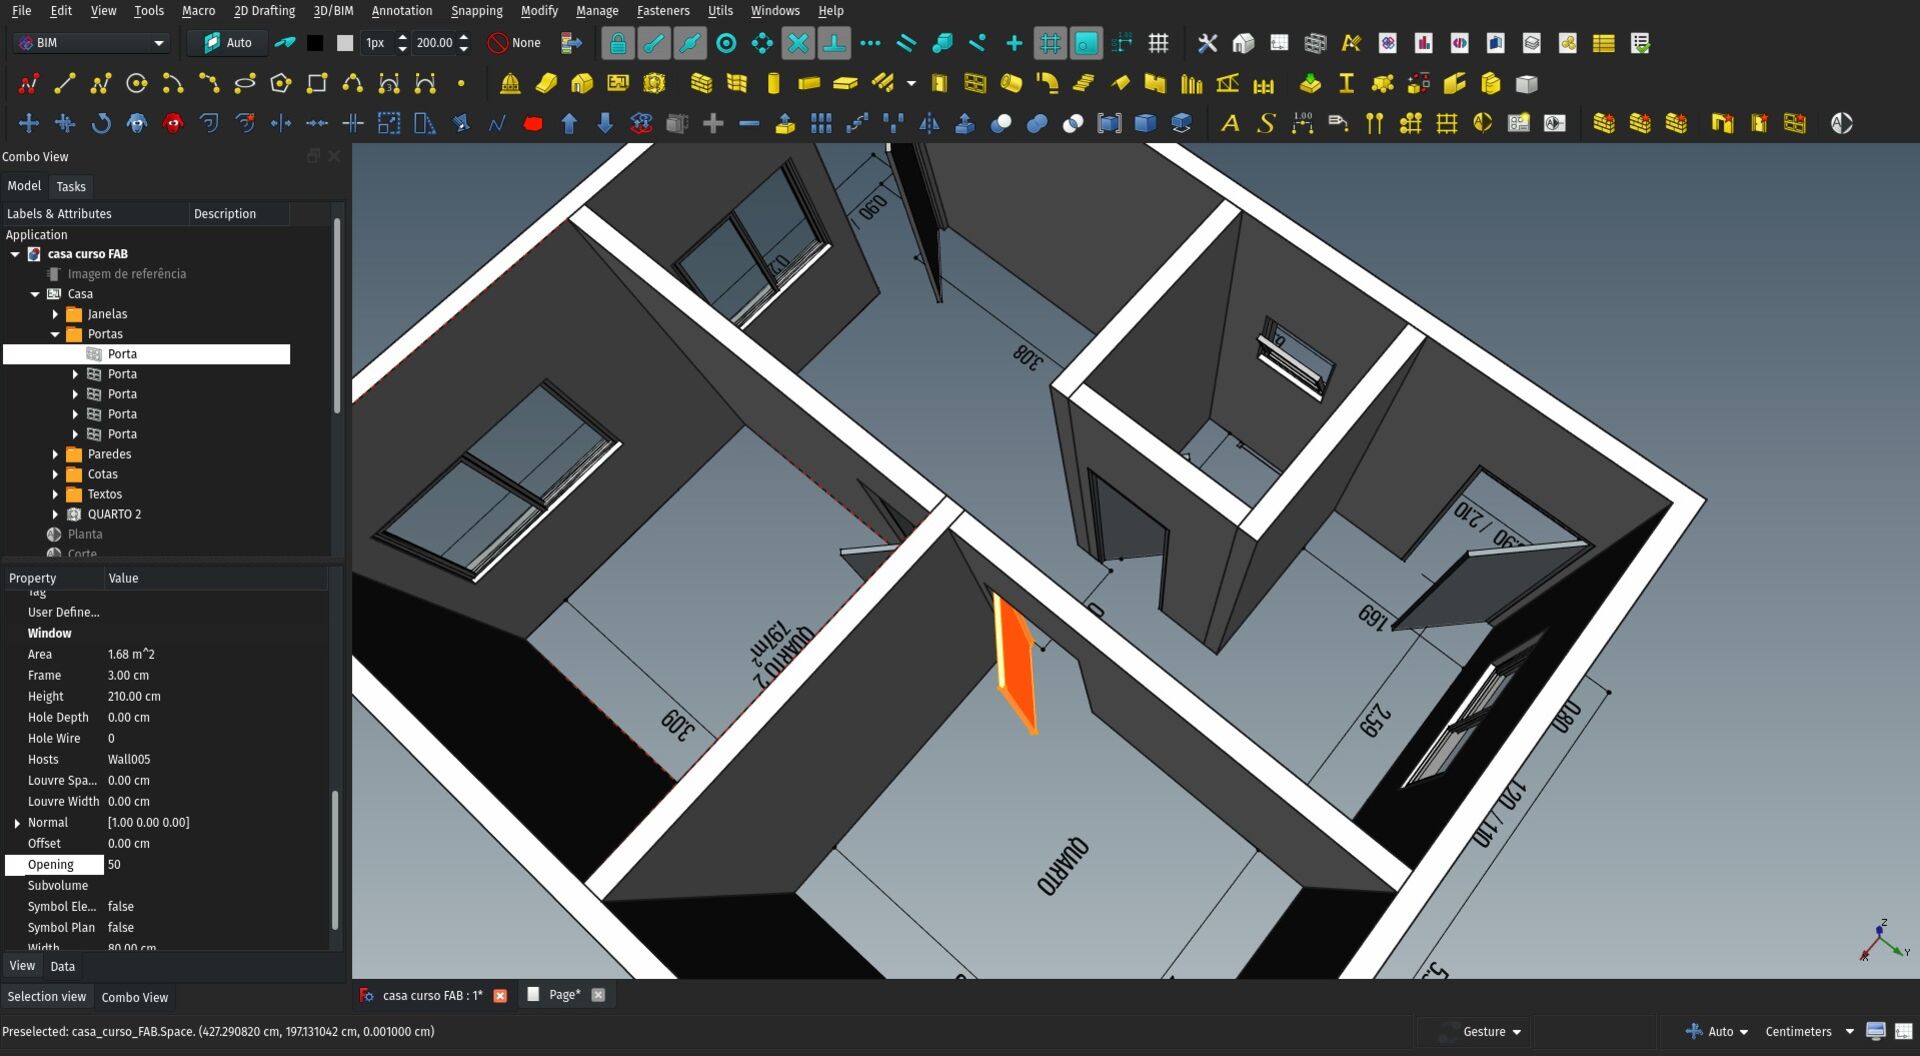Select the Circle drawing tool

[137, 84]
